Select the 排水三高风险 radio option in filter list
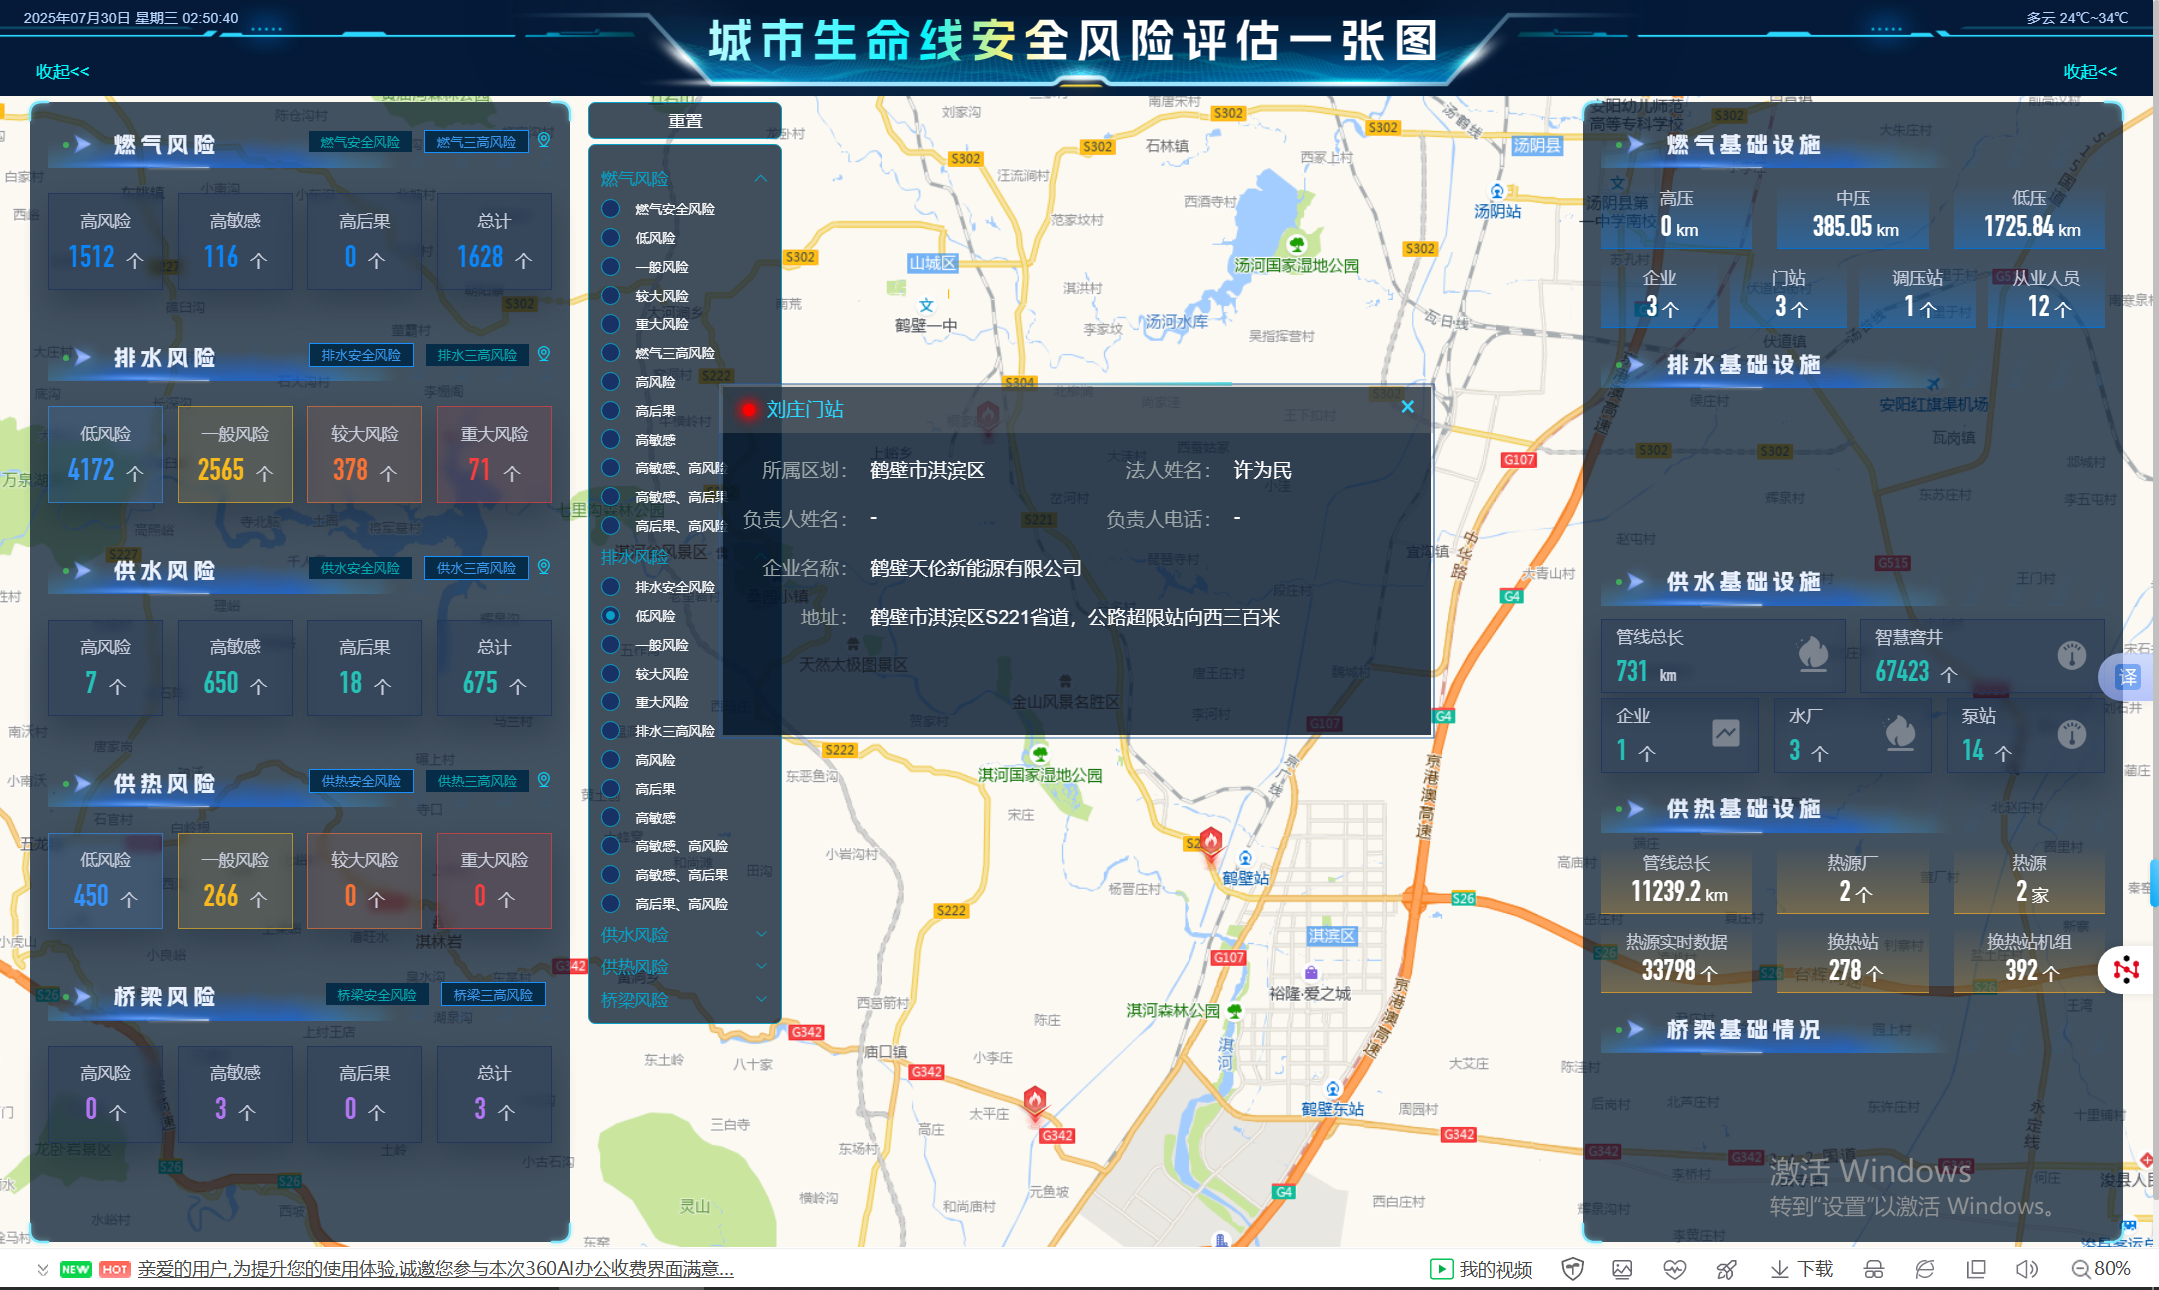 click(611, 731)
